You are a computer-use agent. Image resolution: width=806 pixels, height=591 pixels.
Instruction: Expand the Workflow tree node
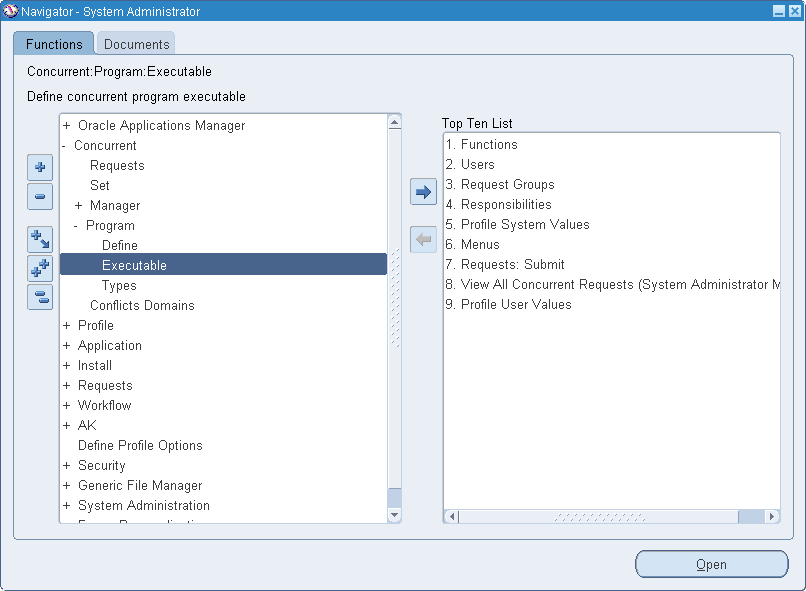tap(66, 405)
